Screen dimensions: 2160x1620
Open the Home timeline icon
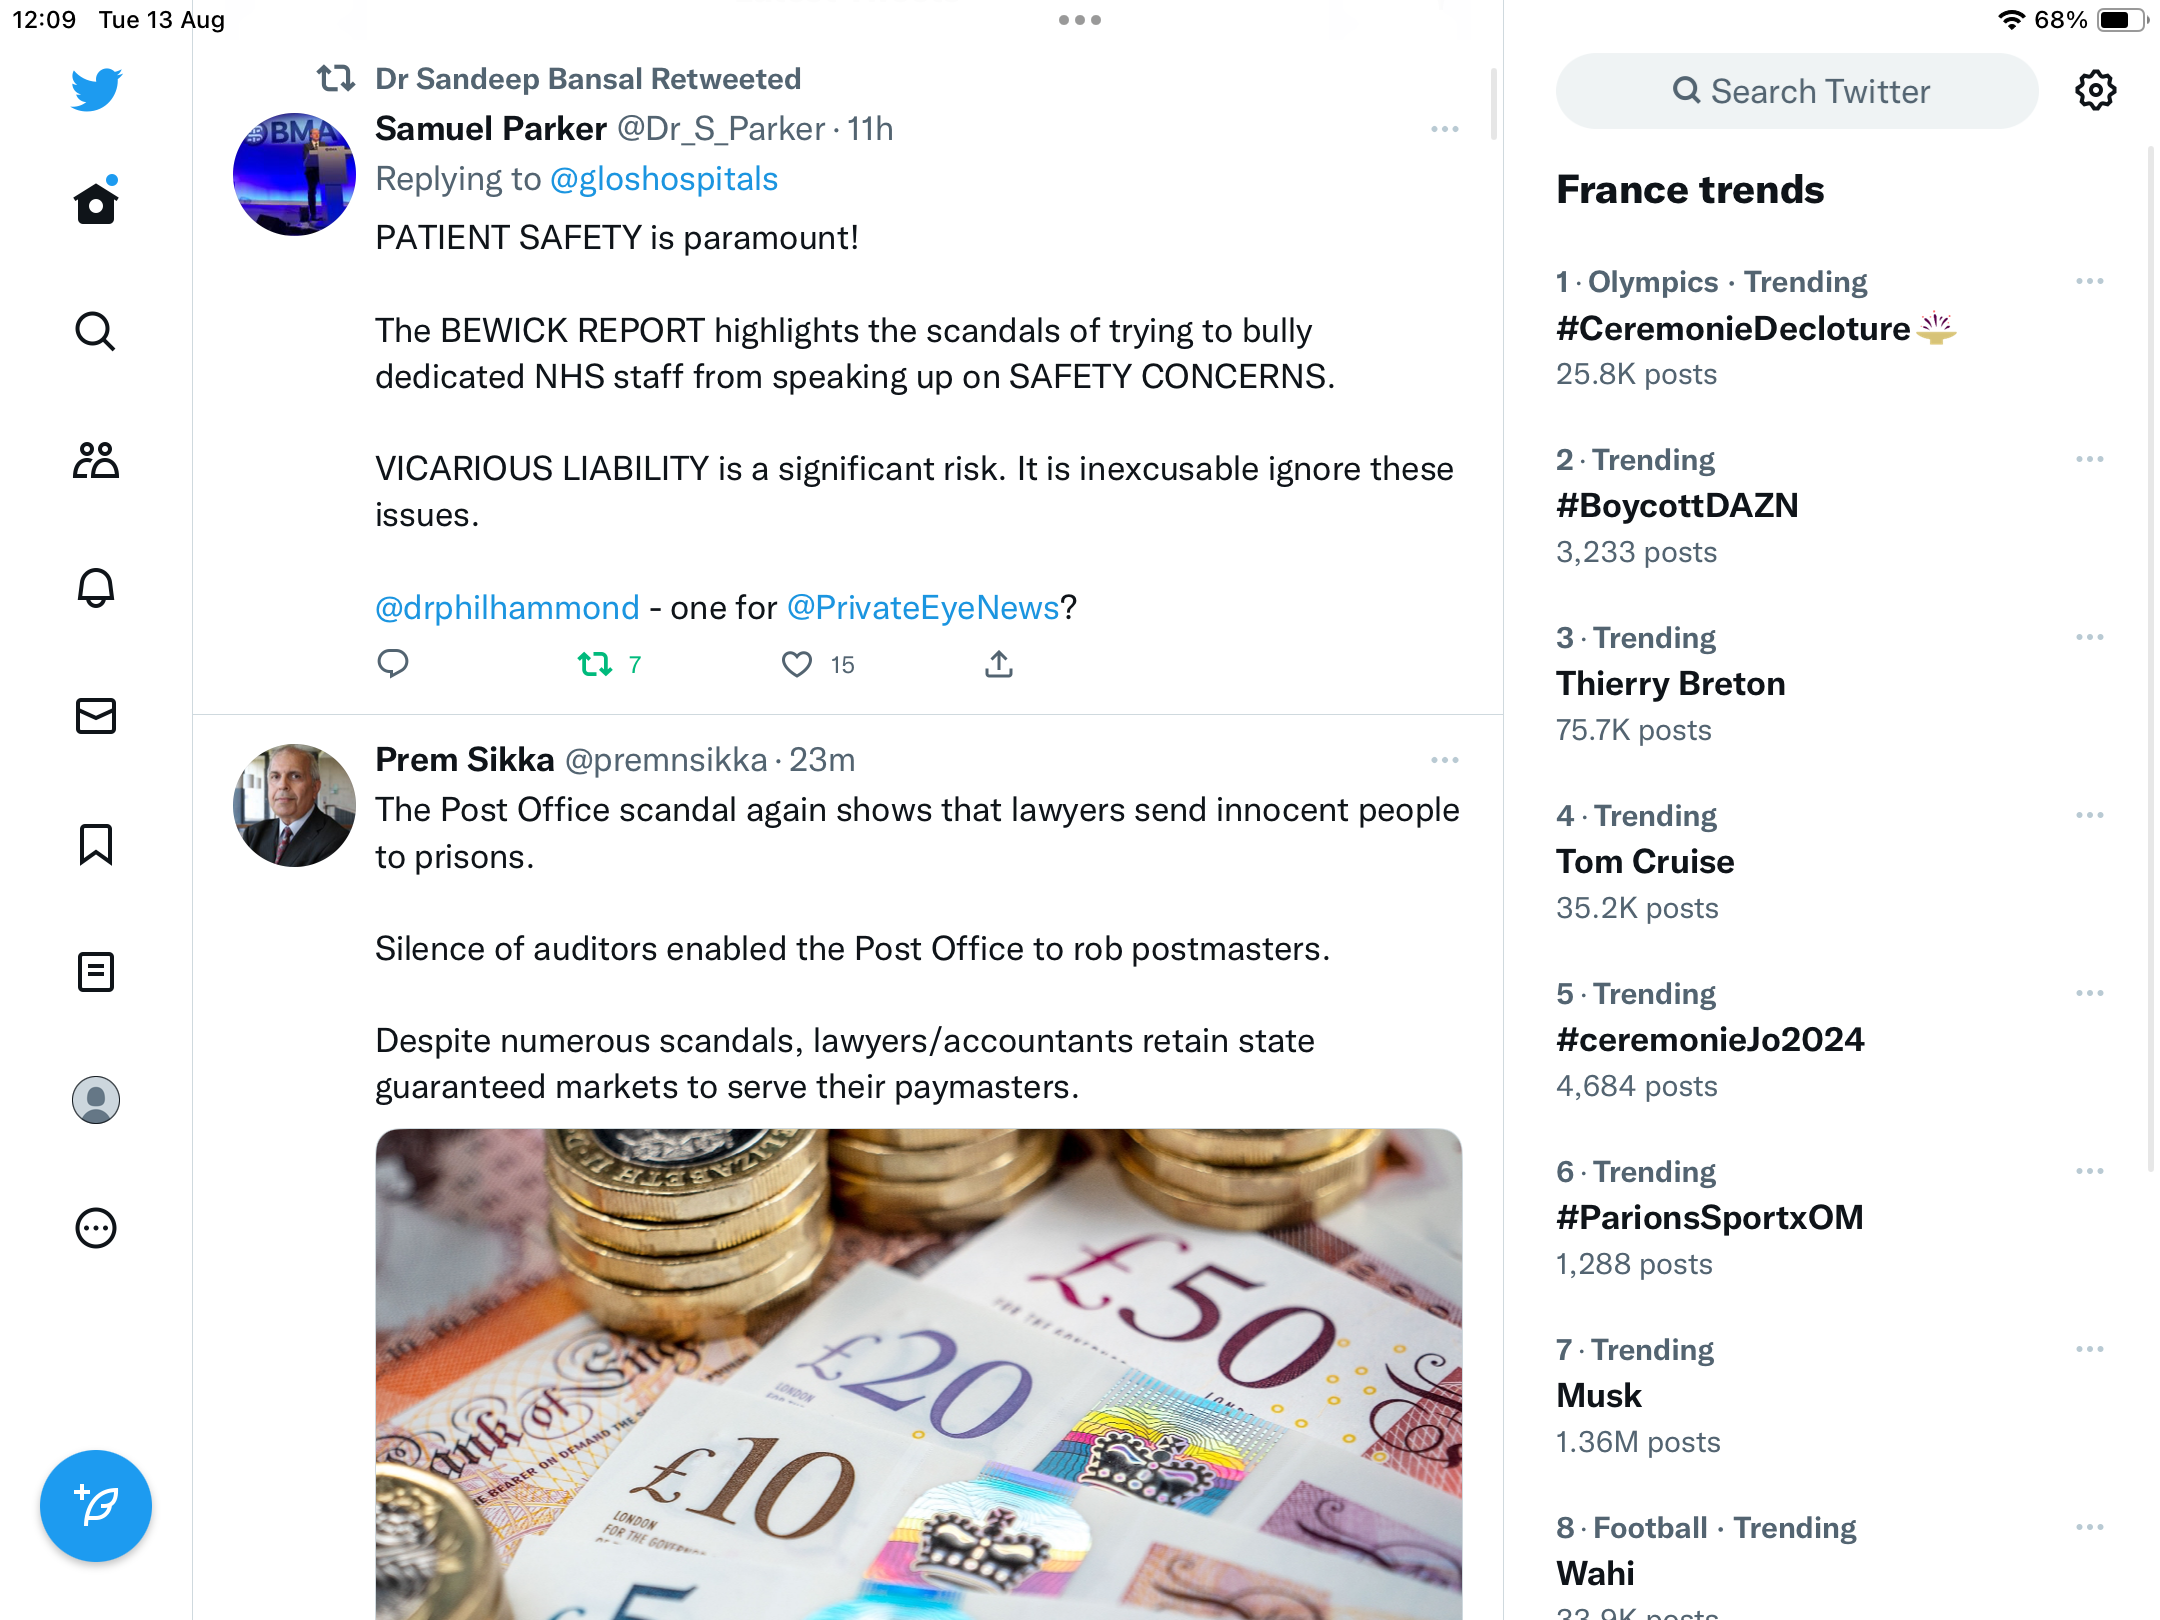[x=96, y=203]
